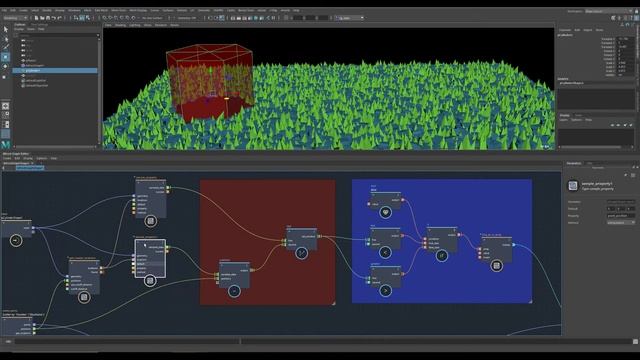Click the selected sample_property node's circular icon
This screenshot has height=360, width=640.
[x=150, y=281]
